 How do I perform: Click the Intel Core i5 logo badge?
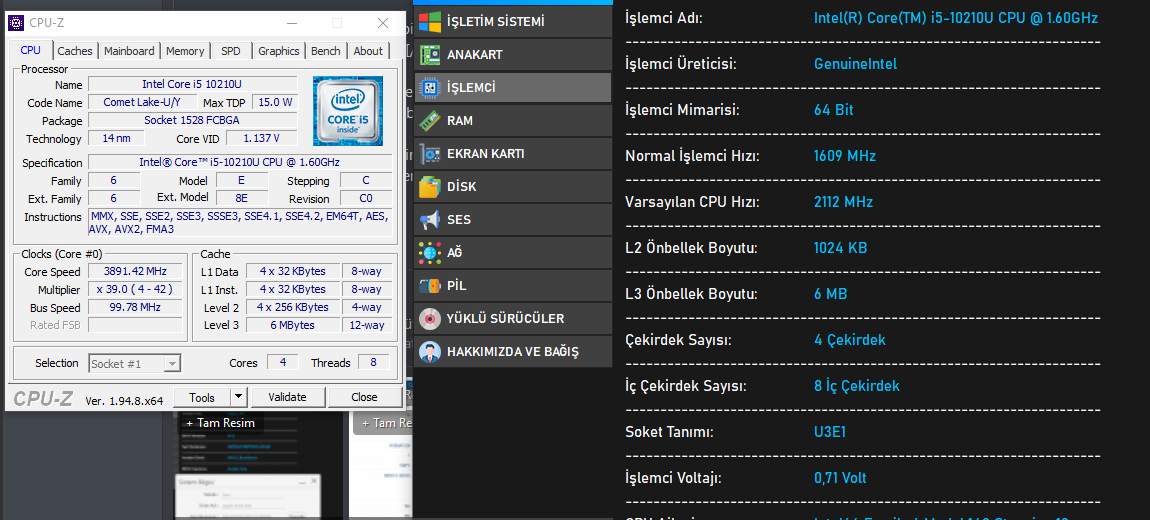[x=347, y=110]
